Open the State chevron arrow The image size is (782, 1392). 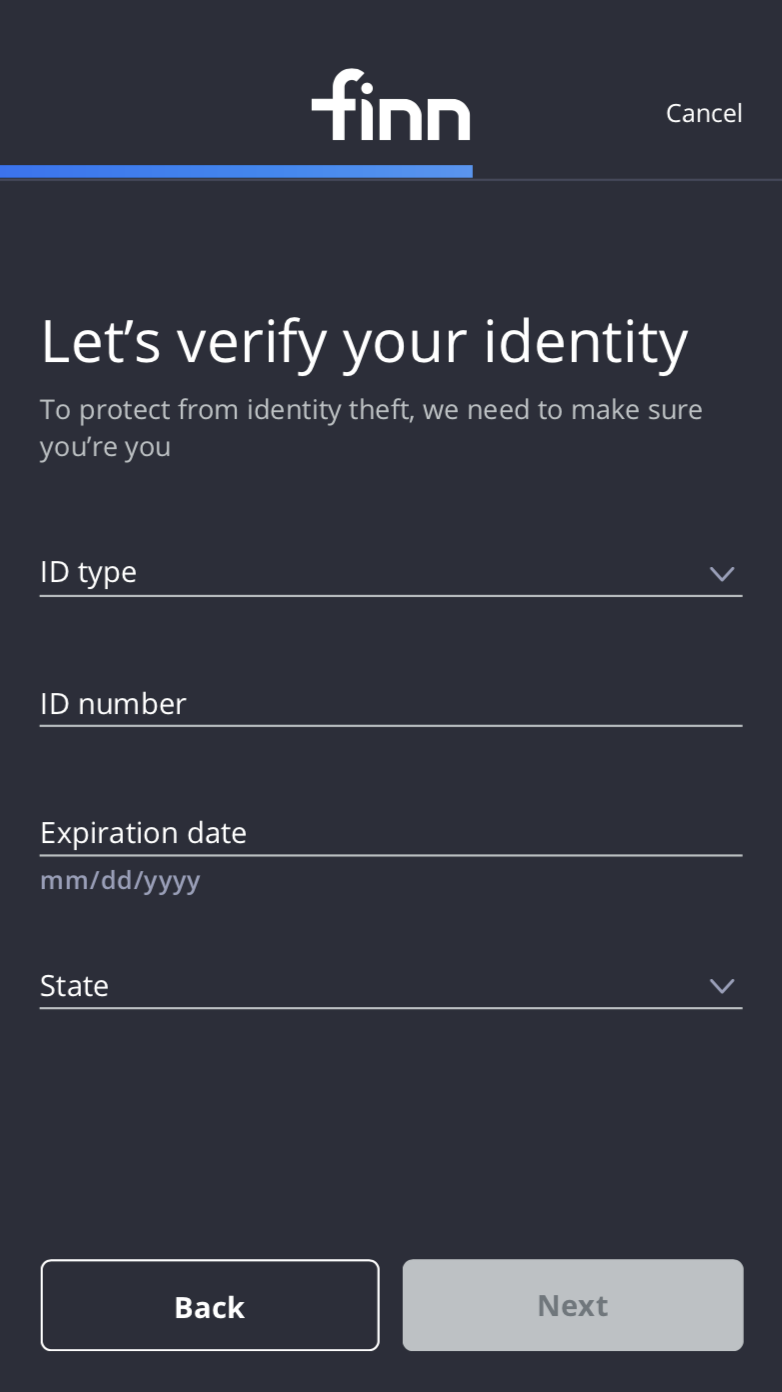pos(721,986)
